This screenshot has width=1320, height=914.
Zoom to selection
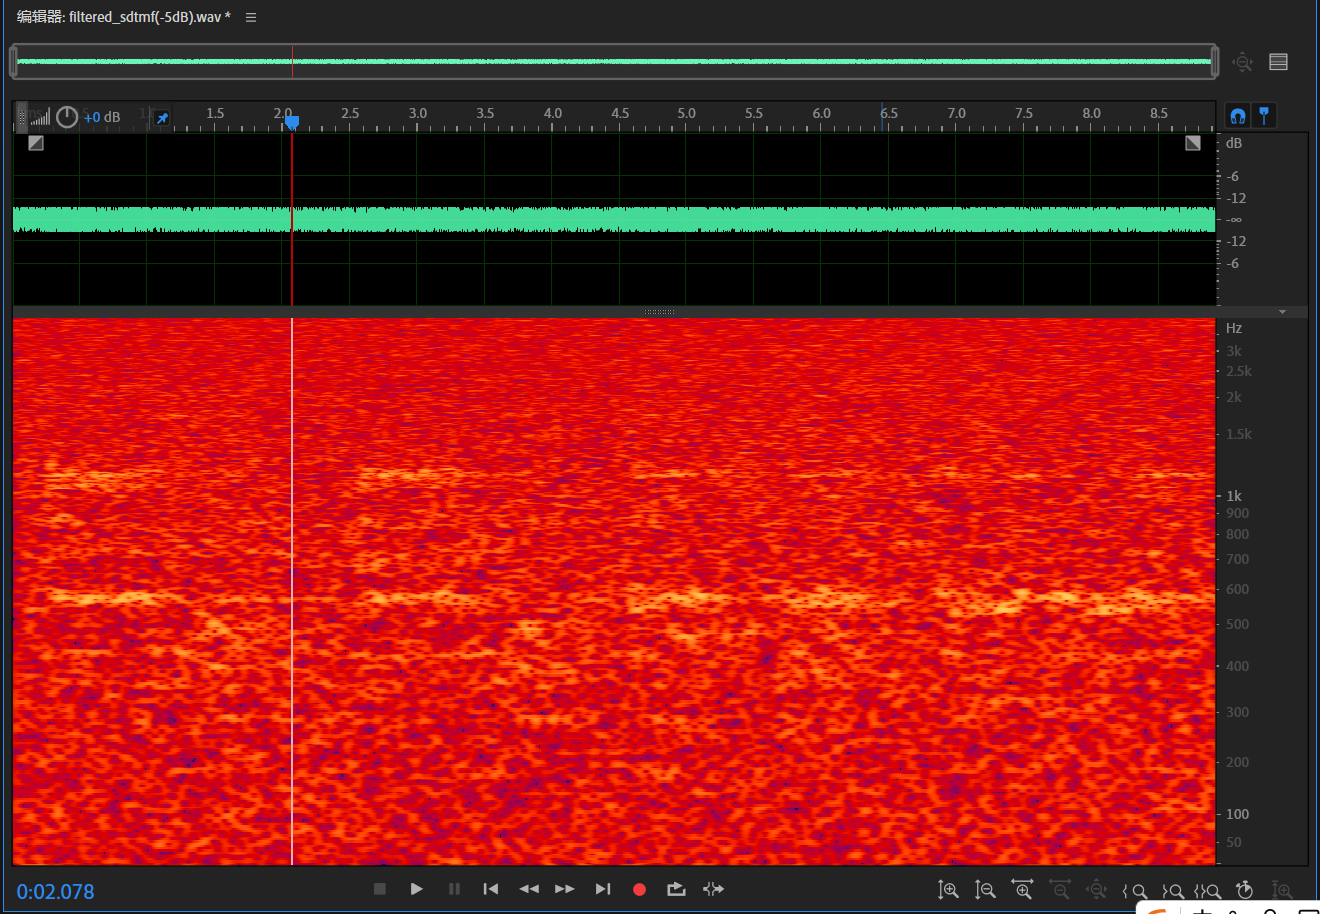(x=1207, y=890)
